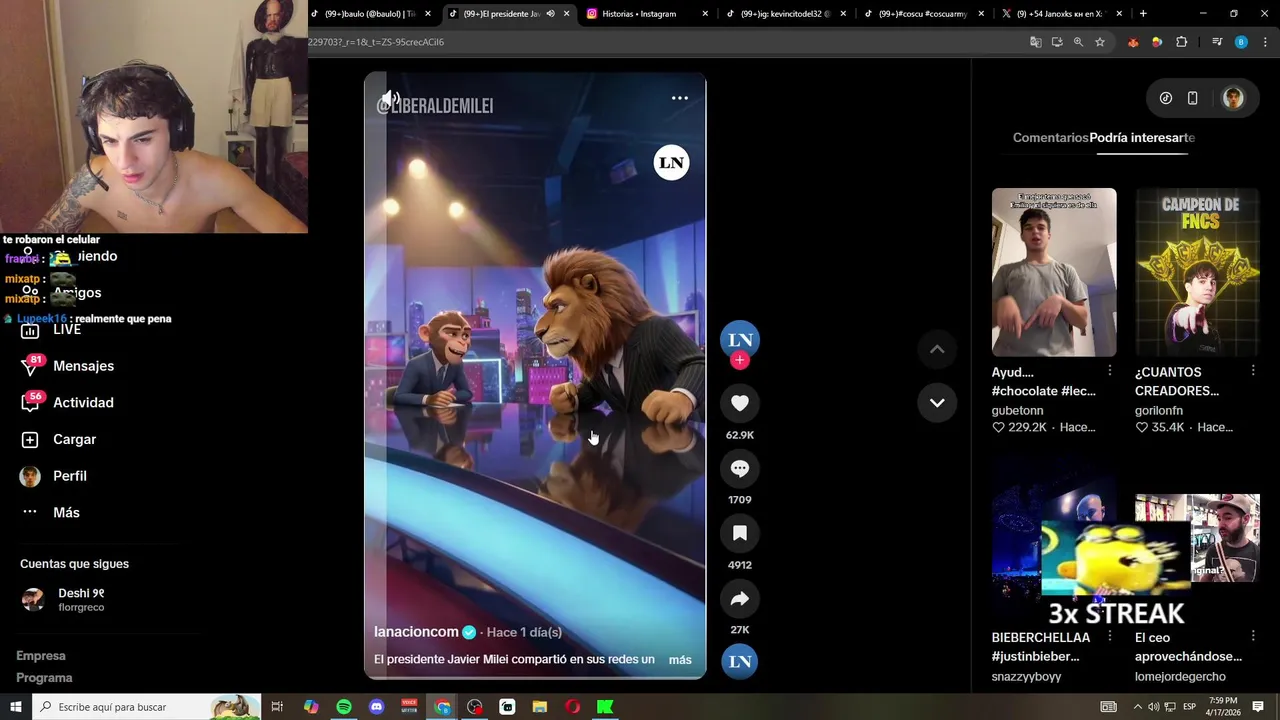Open the 'El ceo aprovechándose...' video title
The width and height of the screenshot is (1280, 720).
1188,647
